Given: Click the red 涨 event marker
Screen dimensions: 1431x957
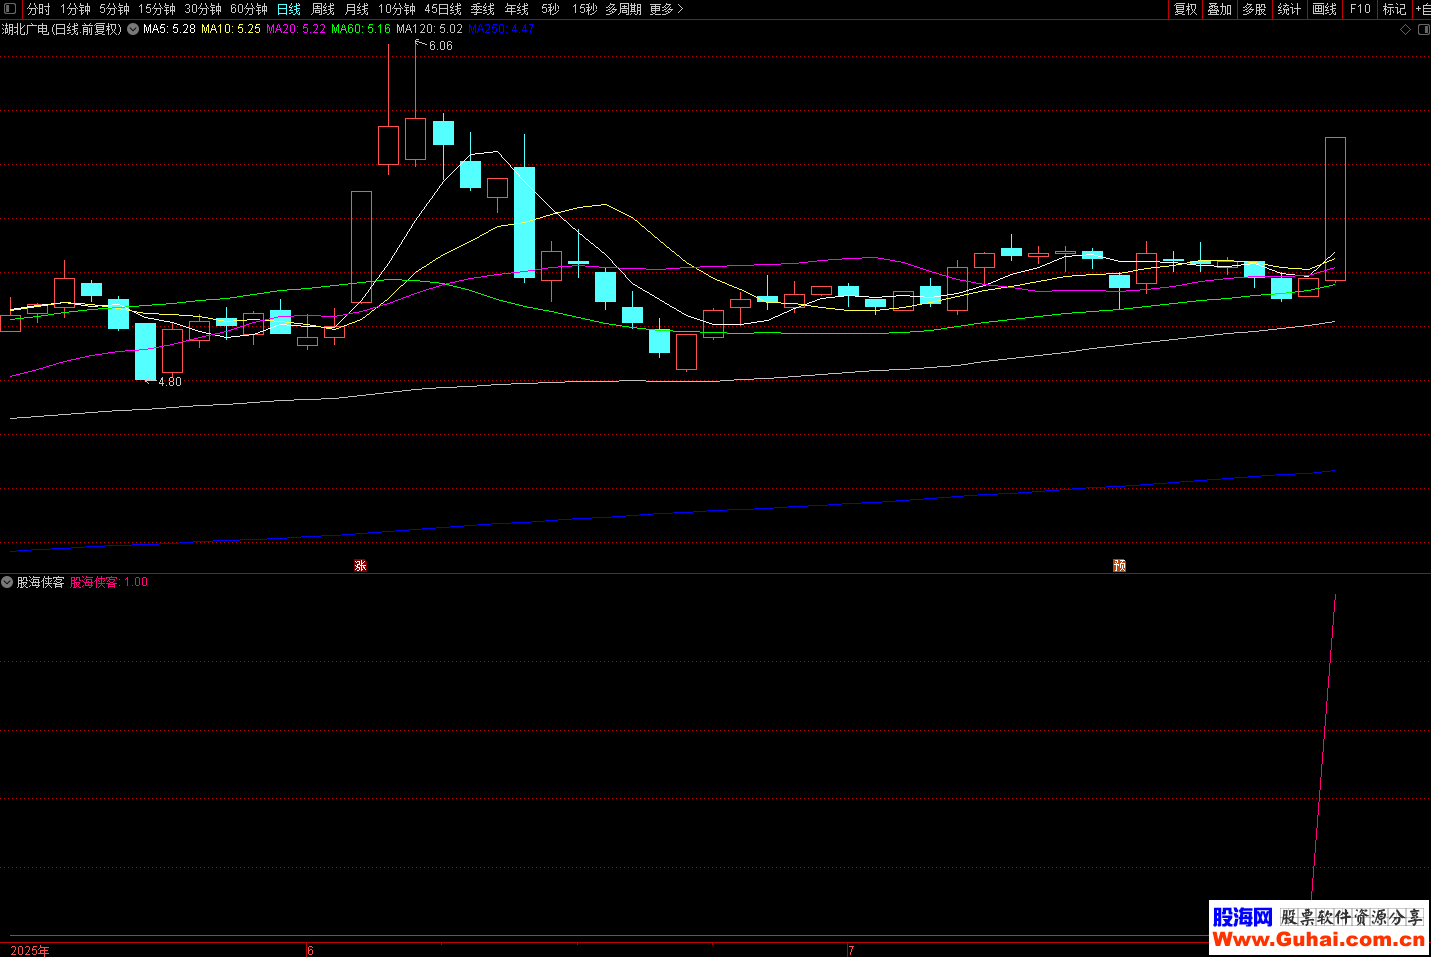Looking at the screenshot, I should [360, 566].
